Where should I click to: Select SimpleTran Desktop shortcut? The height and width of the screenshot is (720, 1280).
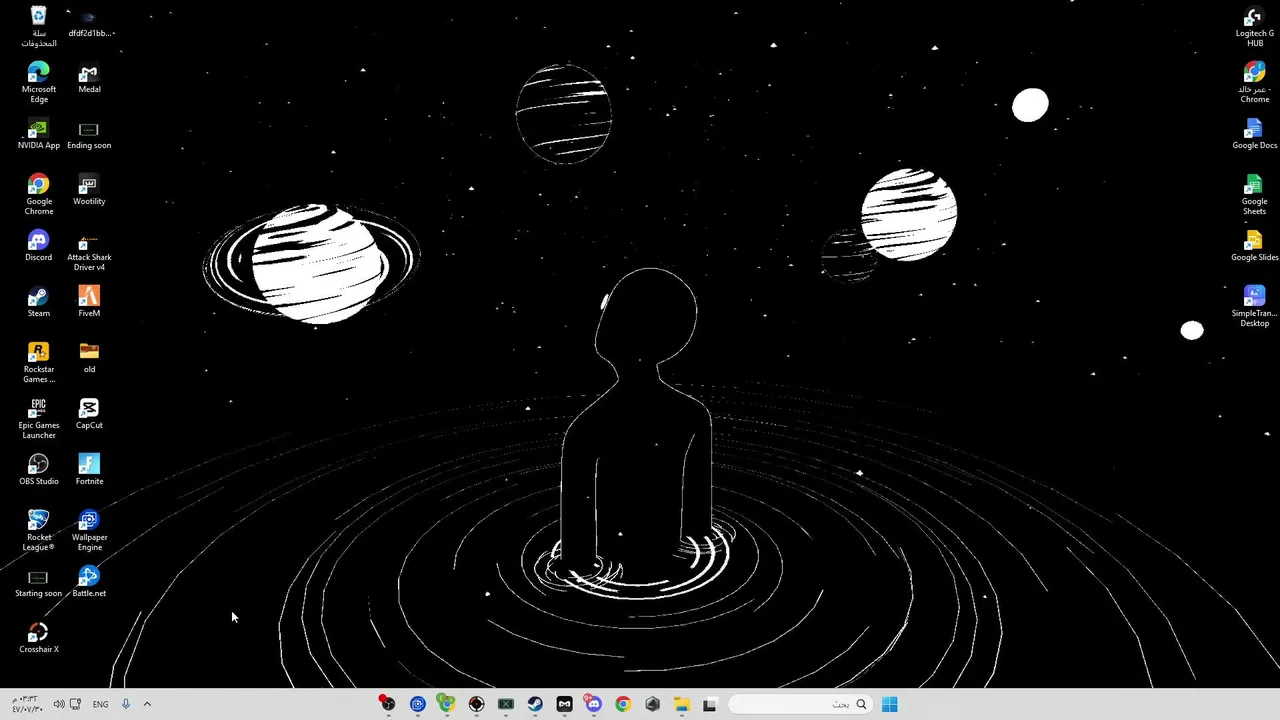point(1254,306)
